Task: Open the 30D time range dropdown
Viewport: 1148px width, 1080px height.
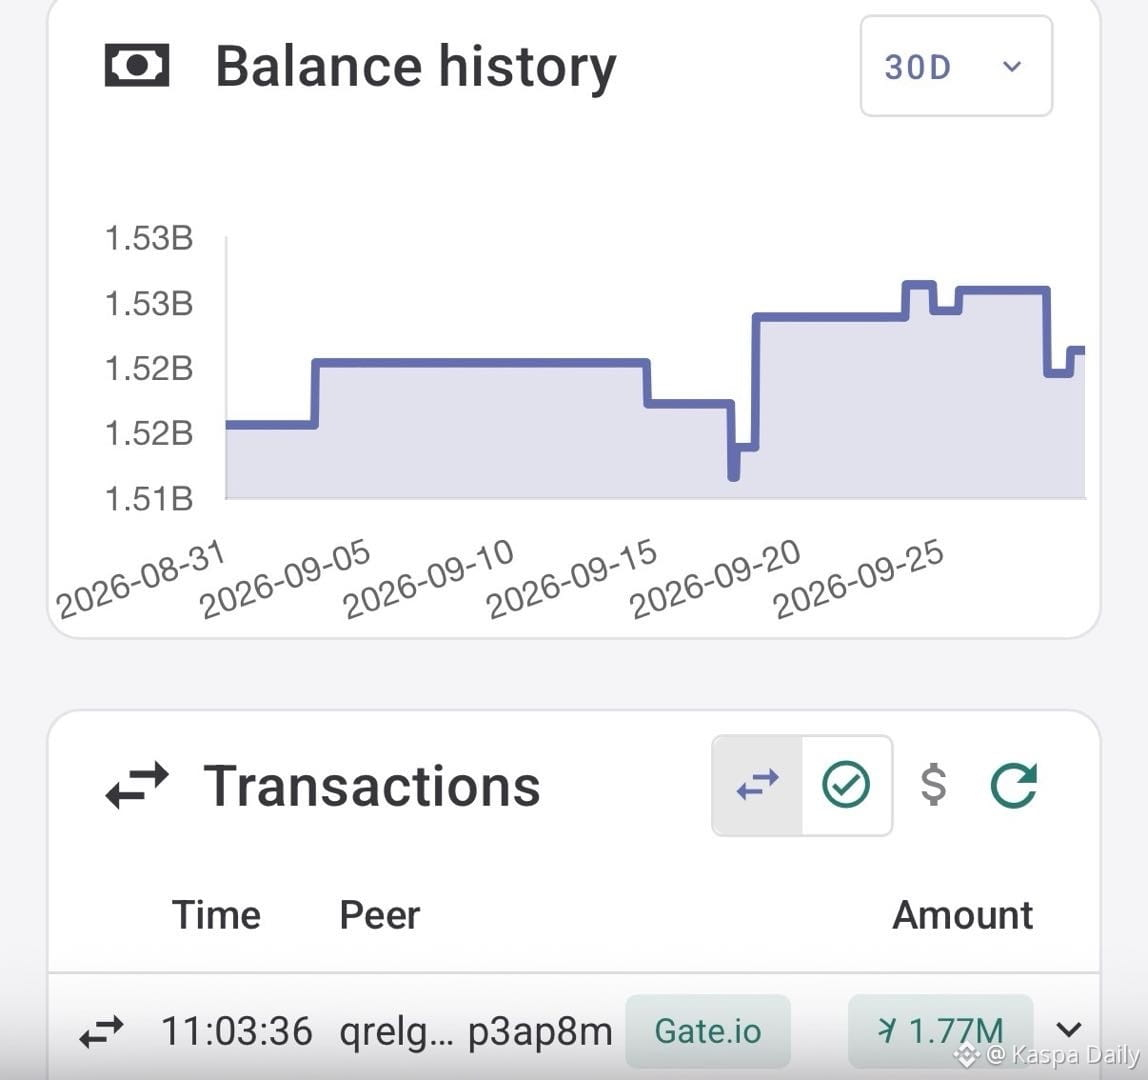Action: click(956, 66)
